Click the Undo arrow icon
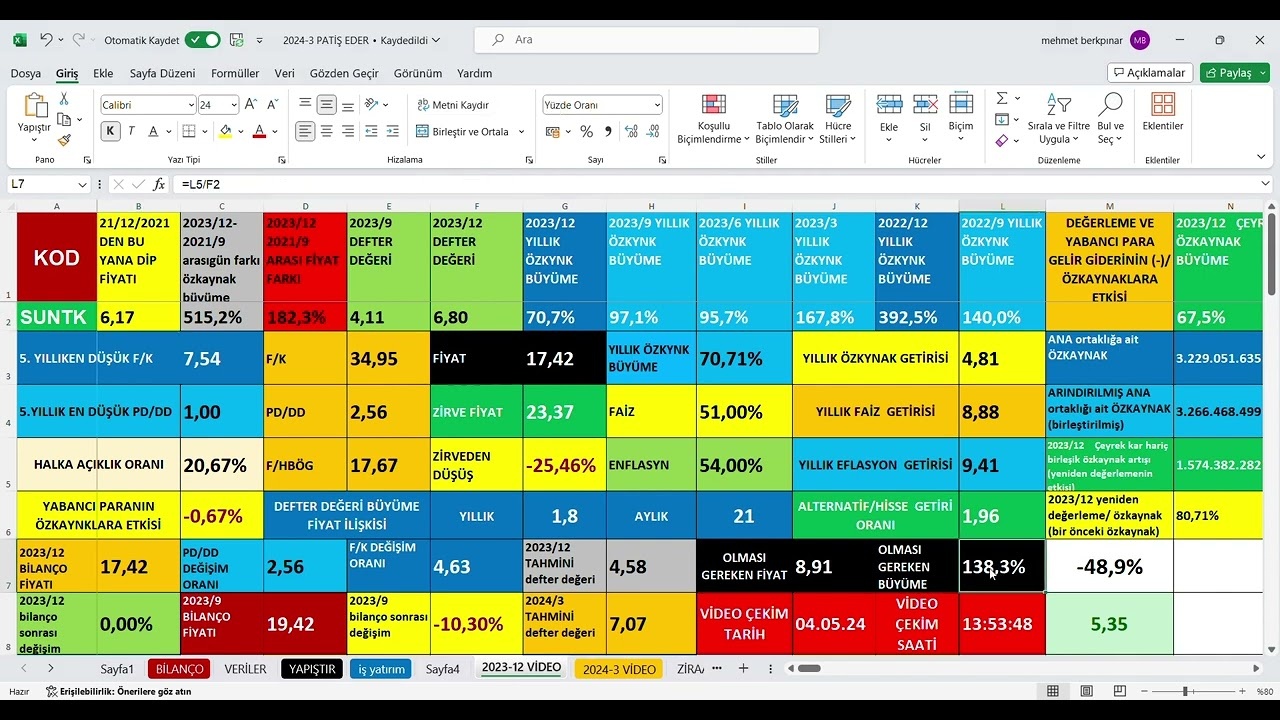The image size is (1280, 720). point(46,40)
